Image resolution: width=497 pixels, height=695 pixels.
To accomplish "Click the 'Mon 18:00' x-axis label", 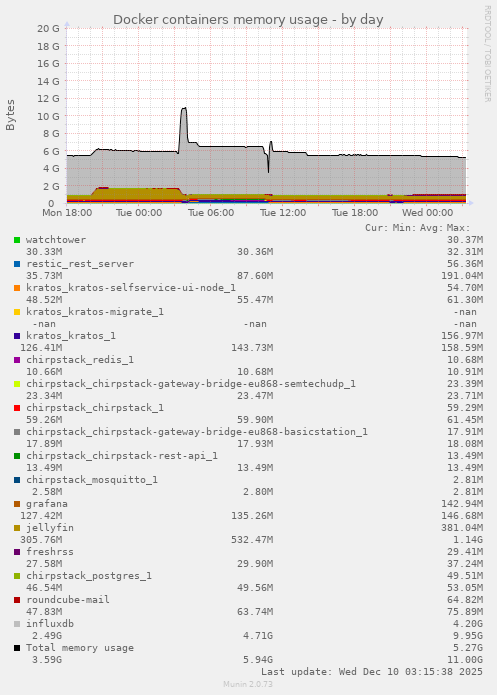I will click(67, 213).
